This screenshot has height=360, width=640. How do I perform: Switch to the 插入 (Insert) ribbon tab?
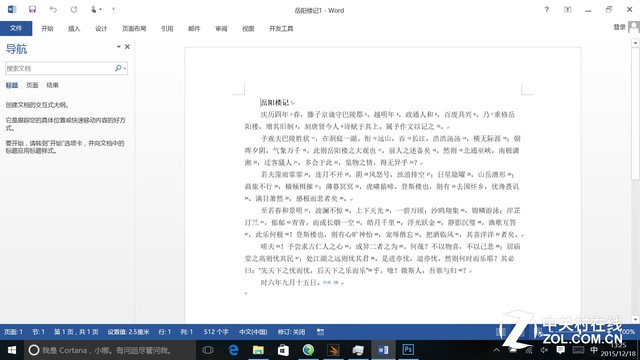pyautogui.click(x=74, y=29)
